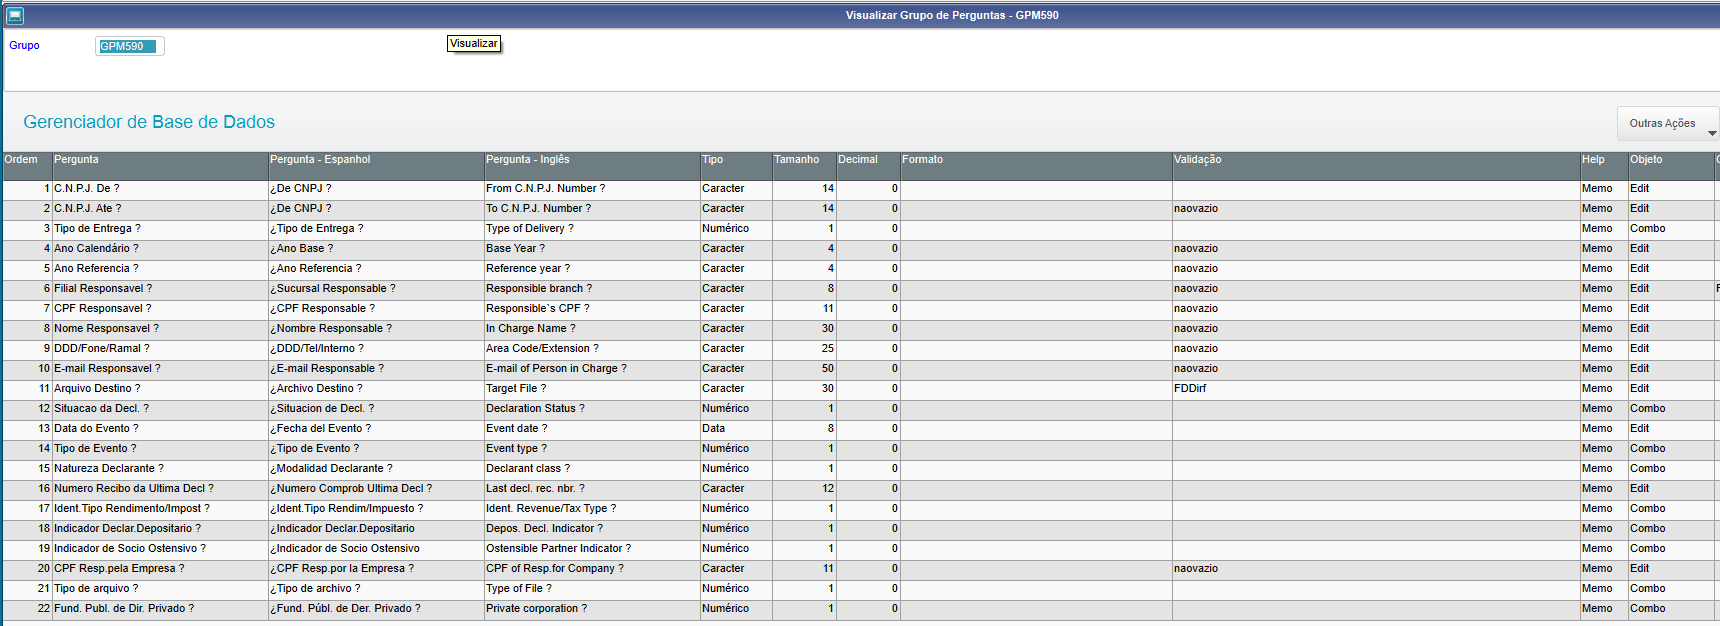Click the 'FDDirf' validation cell
The height and width of the screenshot is (626, 1720).
point(1376,389)
